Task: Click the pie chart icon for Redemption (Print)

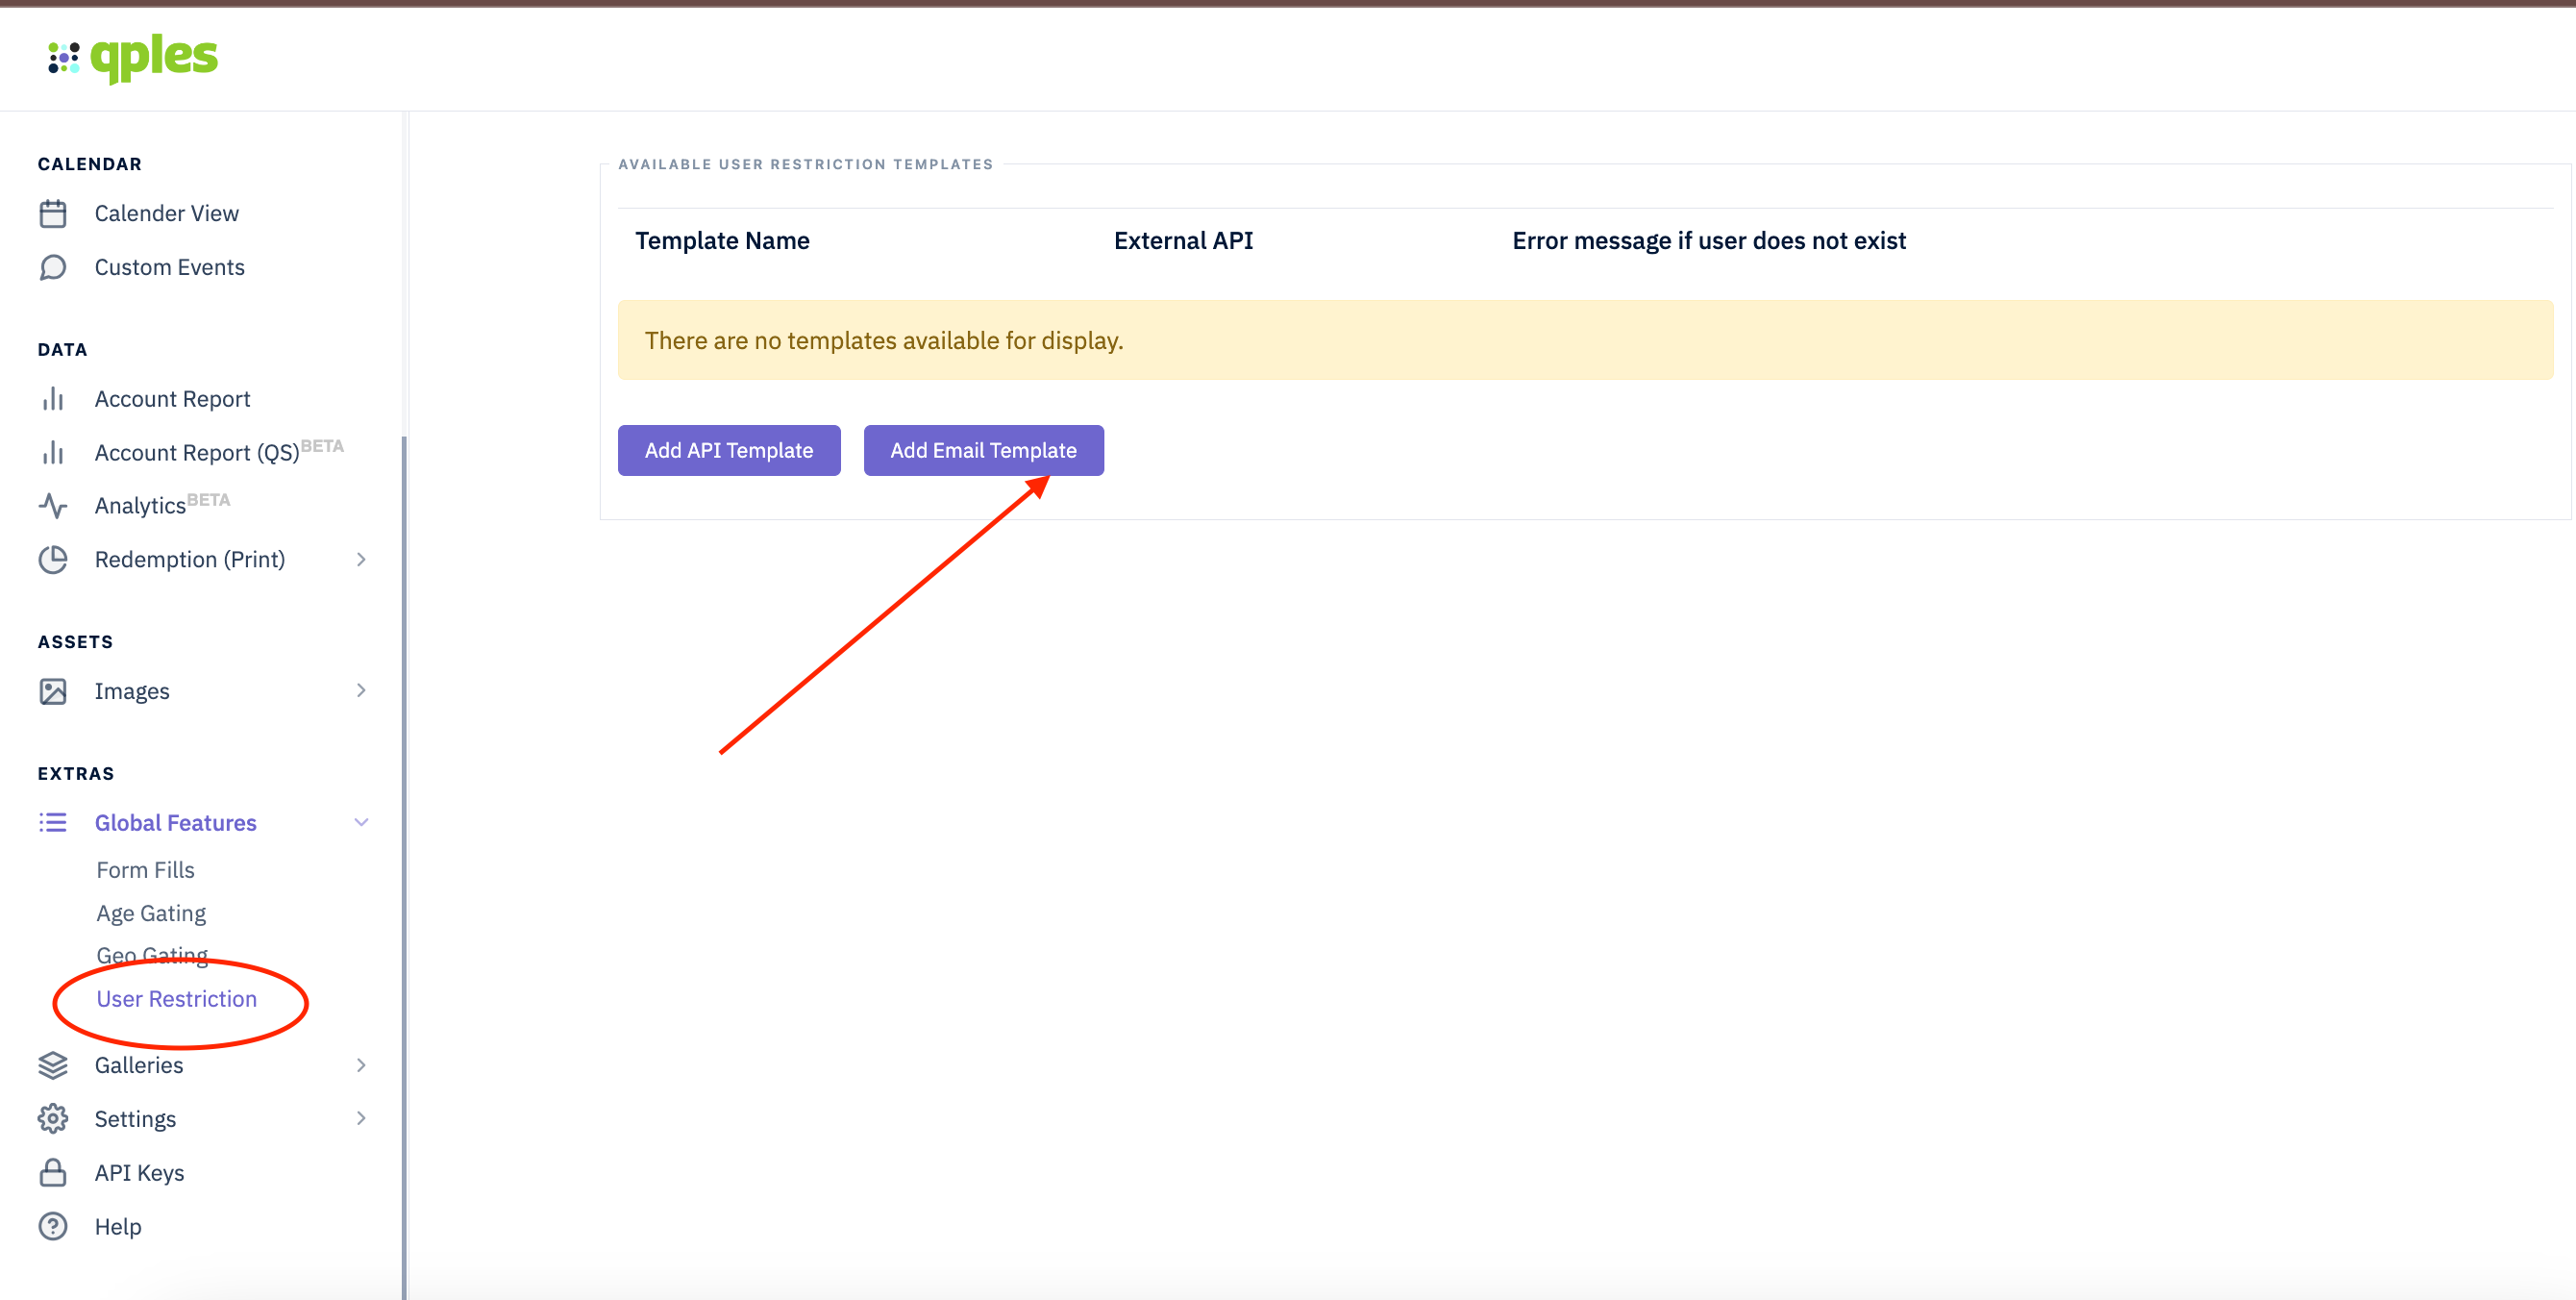Action: (53, 560)
